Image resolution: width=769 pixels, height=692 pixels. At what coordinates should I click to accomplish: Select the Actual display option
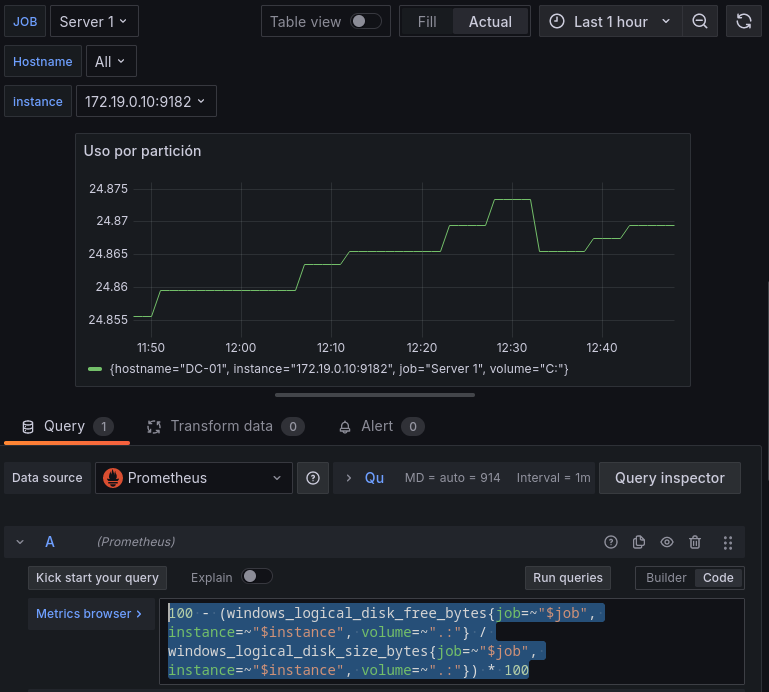(490, 22)
